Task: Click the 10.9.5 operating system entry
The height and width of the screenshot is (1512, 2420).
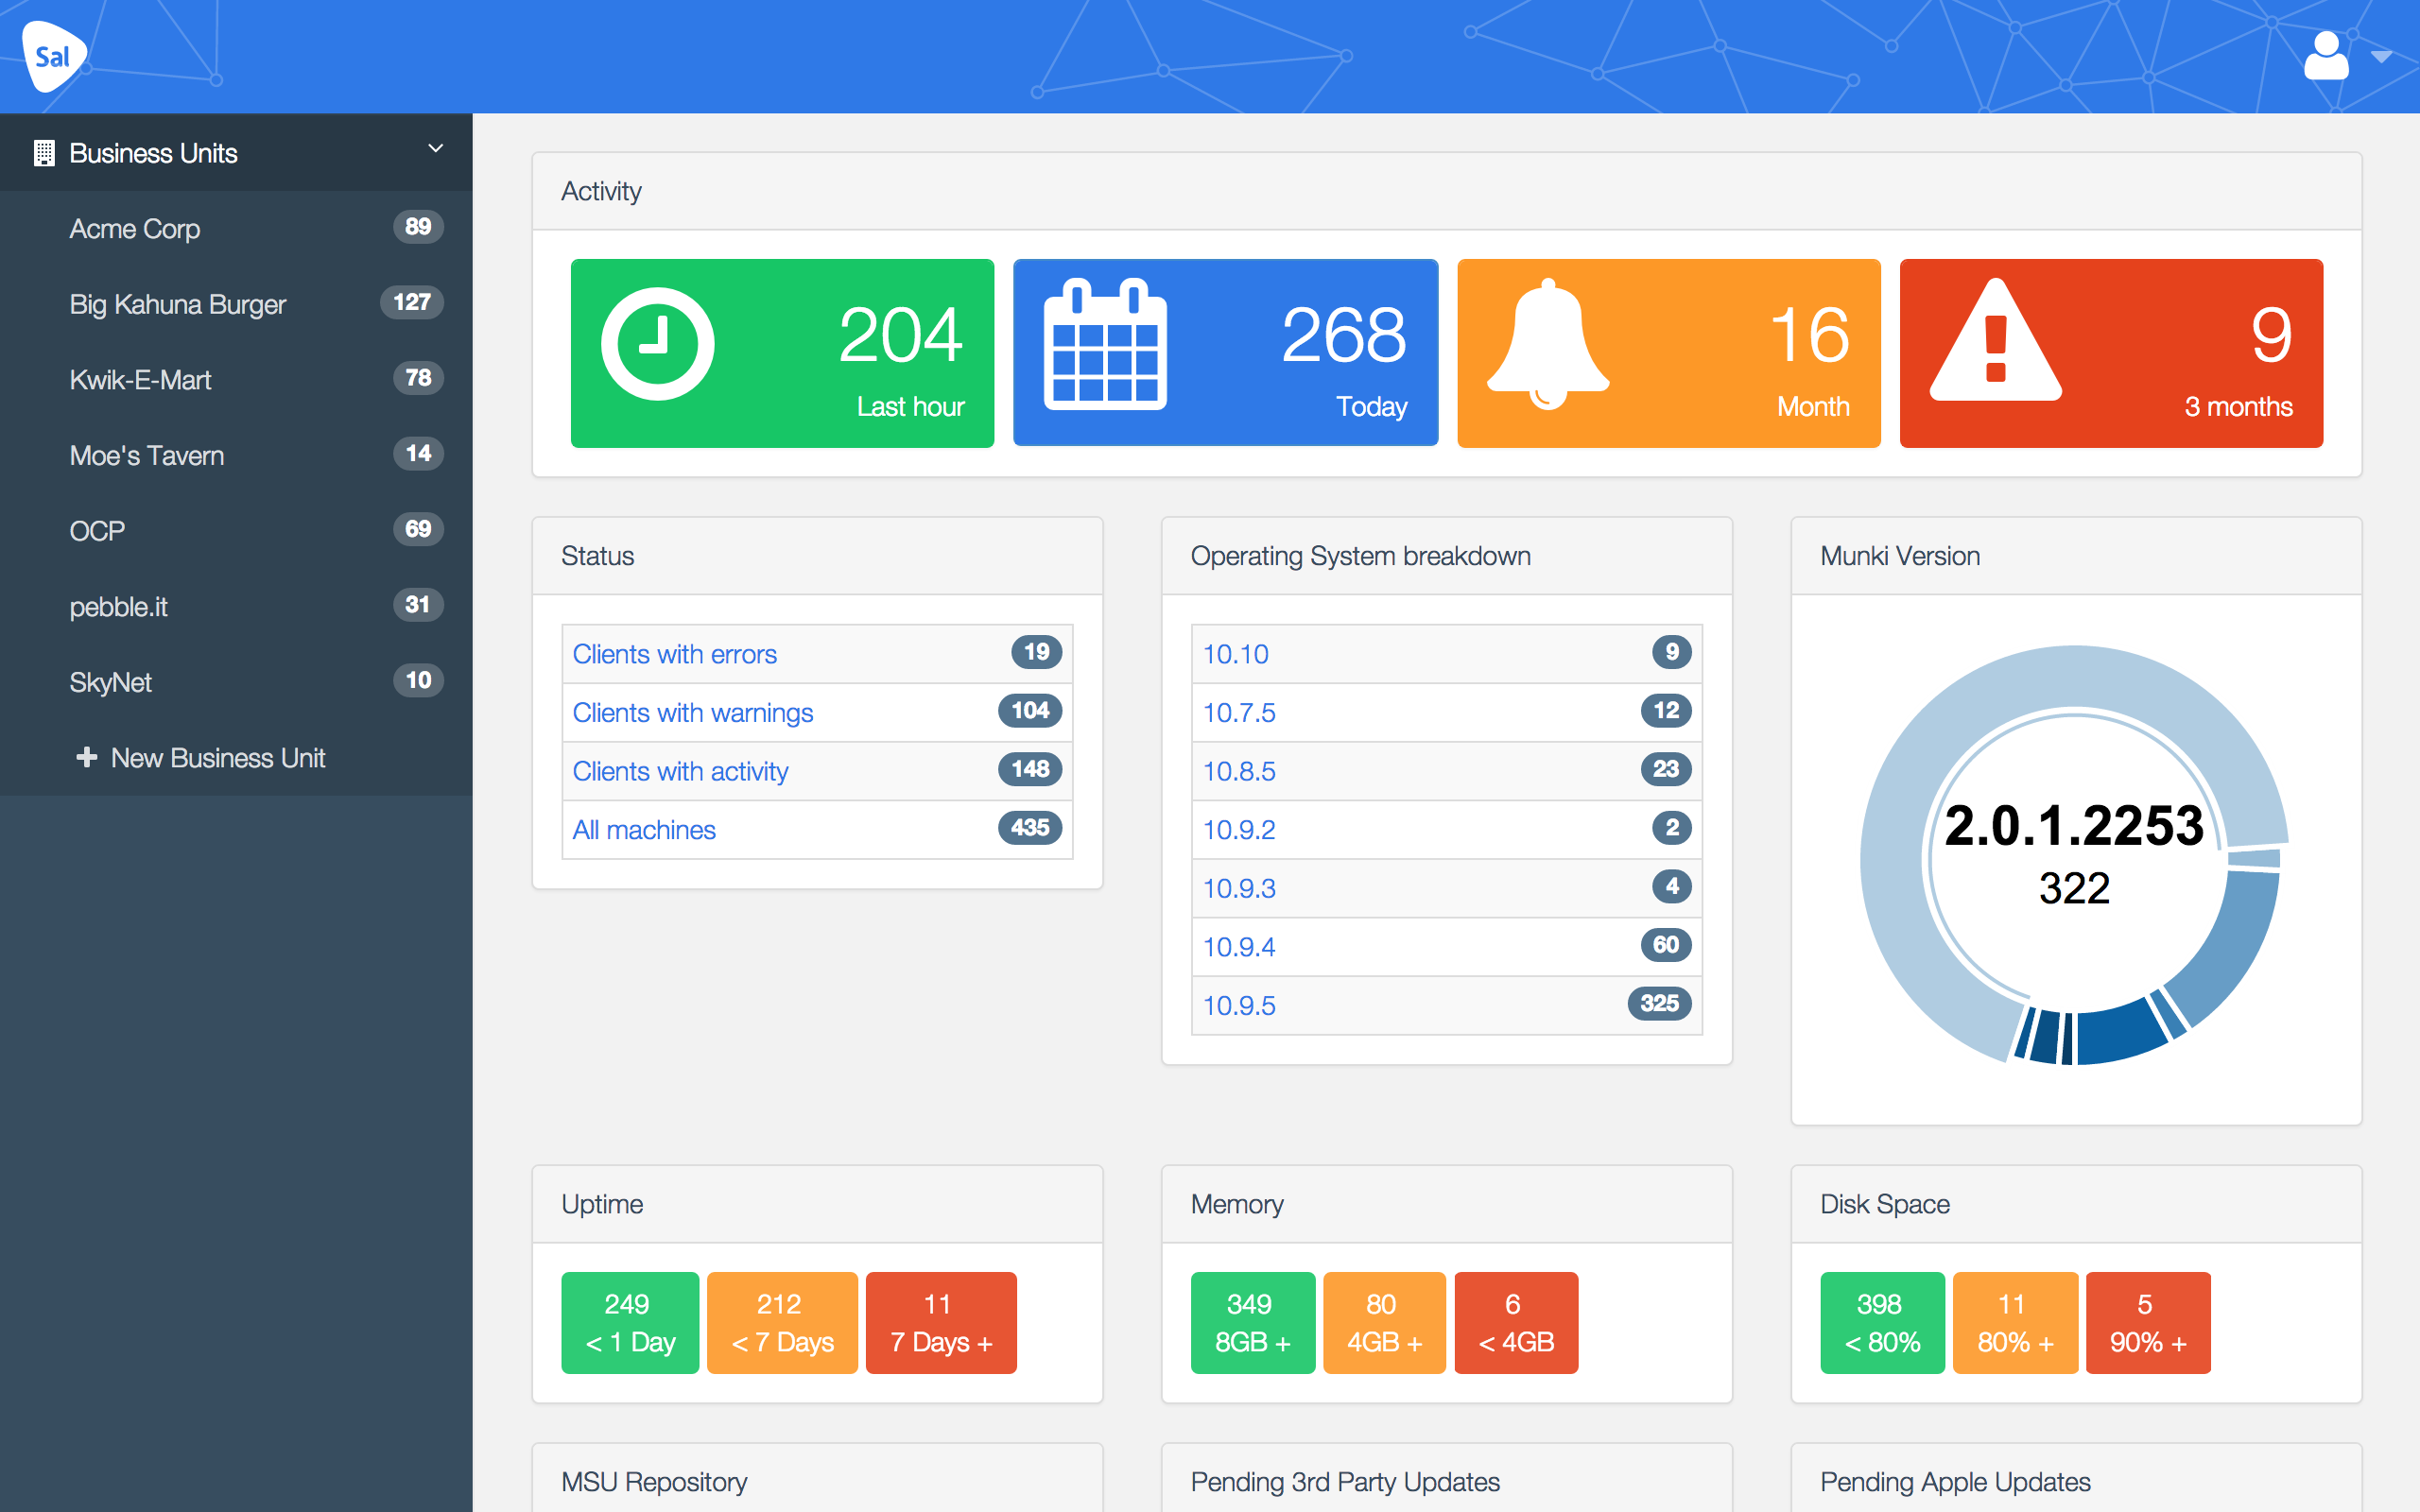Action: click(1238, 1005)
